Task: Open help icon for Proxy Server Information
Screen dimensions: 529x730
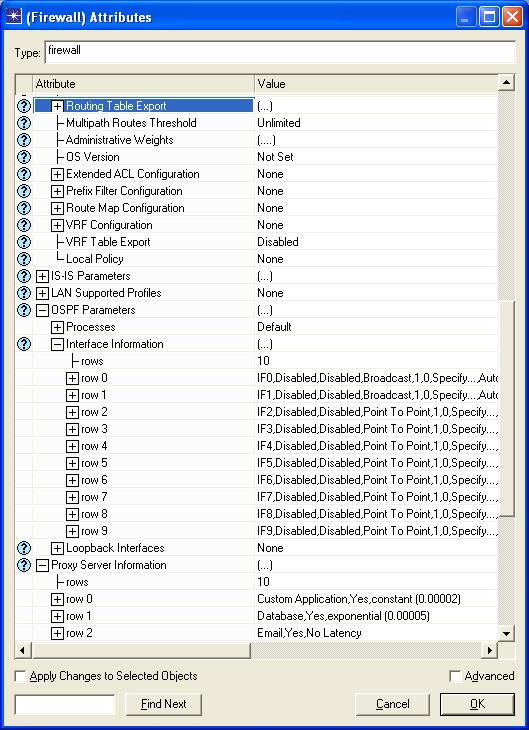Action: [24, 565]
